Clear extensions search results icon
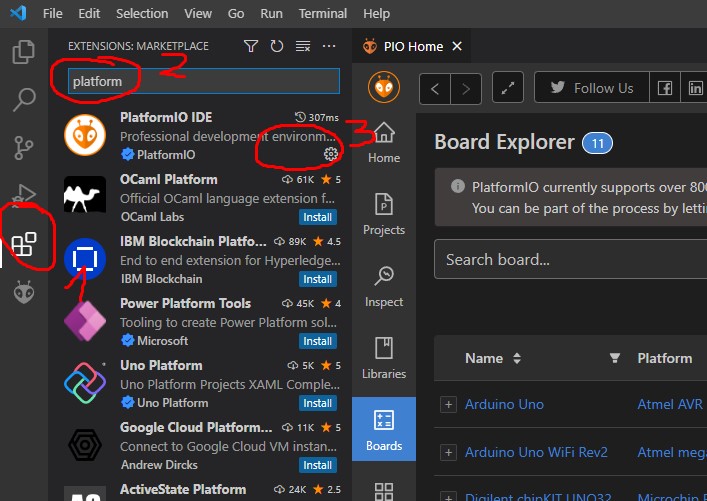 coord(303,46)
